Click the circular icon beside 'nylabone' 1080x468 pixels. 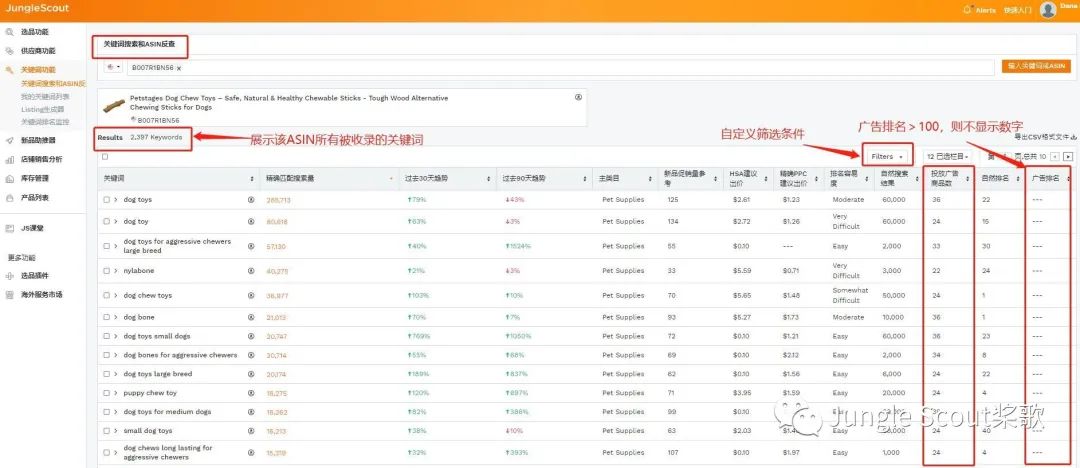coord(251,270)
